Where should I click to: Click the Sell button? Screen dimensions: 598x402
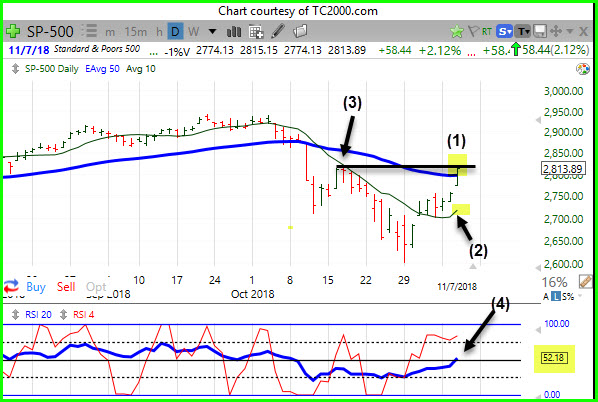point(66,286)
